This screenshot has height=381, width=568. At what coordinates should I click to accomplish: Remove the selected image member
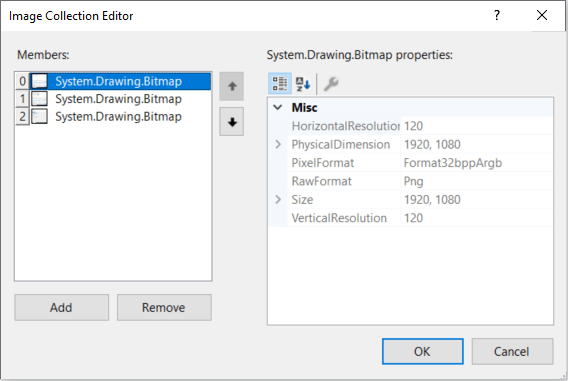[x=164, y=307]
